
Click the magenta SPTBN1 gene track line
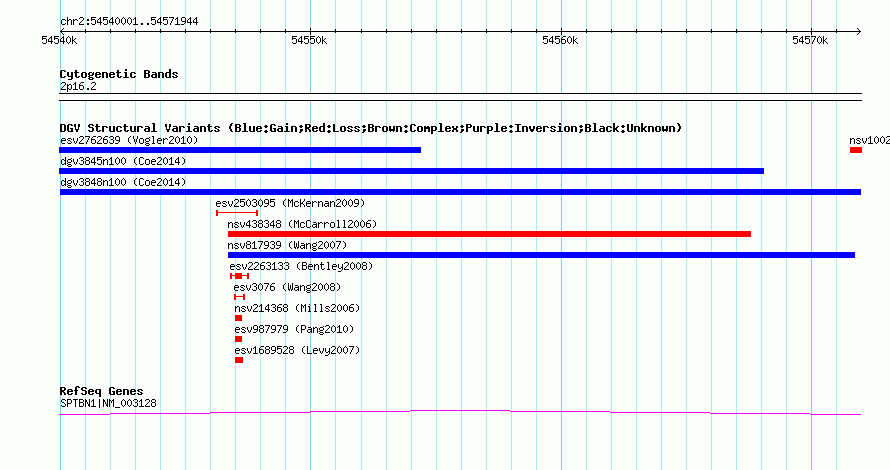click(460, 413)
